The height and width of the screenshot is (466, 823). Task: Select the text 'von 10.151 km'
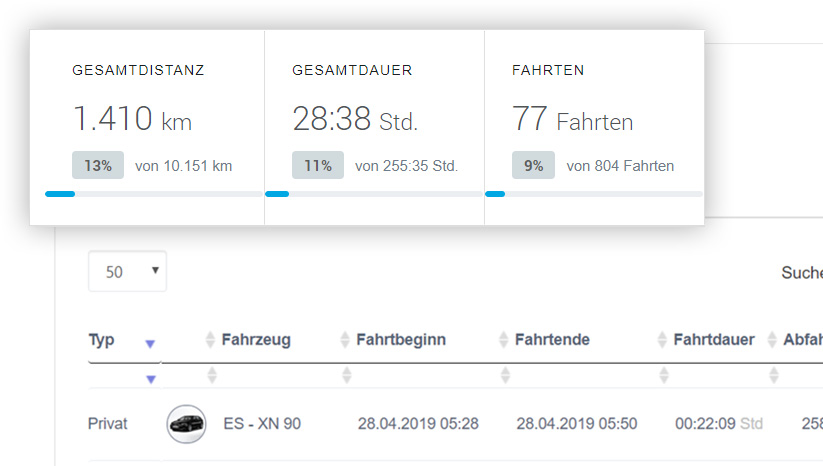click(184, 166)
